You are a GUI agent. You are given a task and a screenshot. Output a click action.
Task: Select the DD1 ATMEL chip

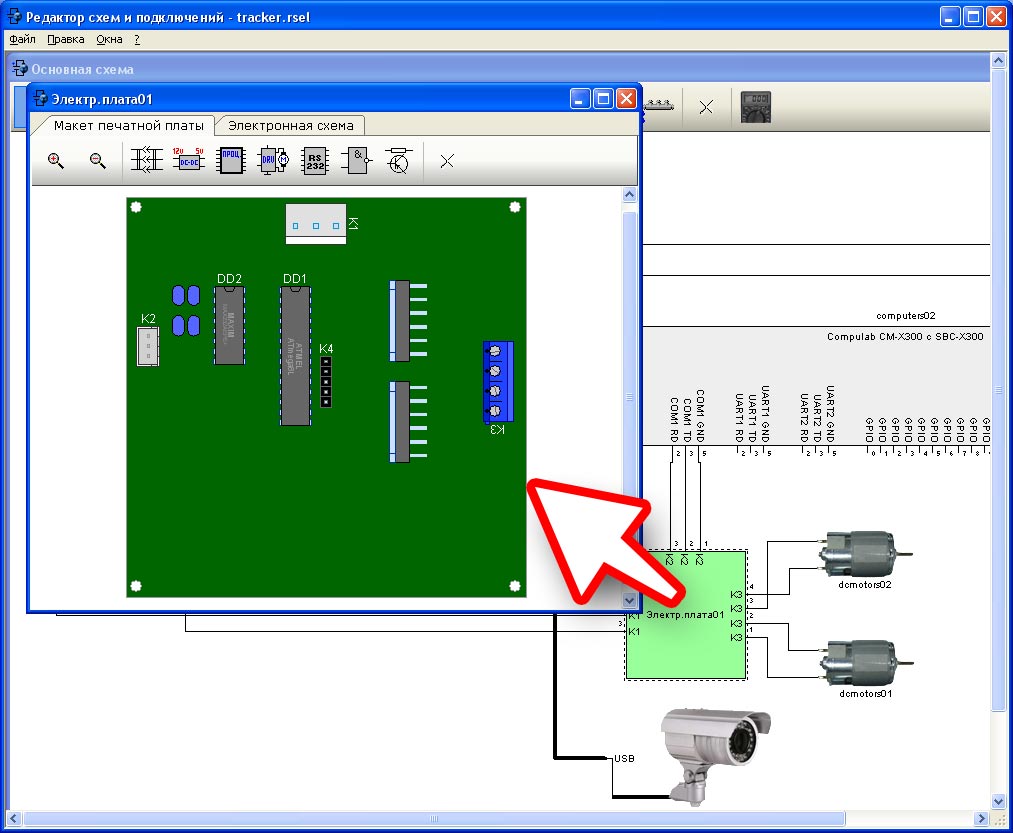[x=295, y=355]
